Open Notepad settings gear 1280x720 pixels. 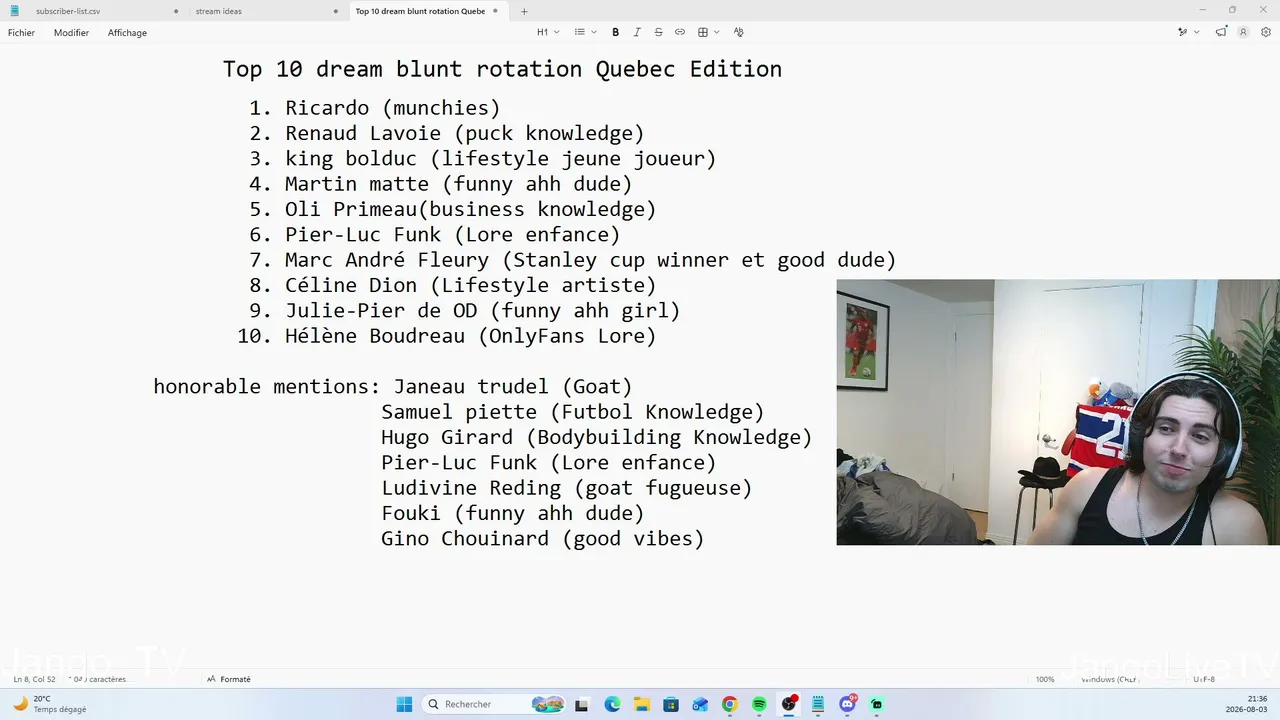[x=1266, y=32]
